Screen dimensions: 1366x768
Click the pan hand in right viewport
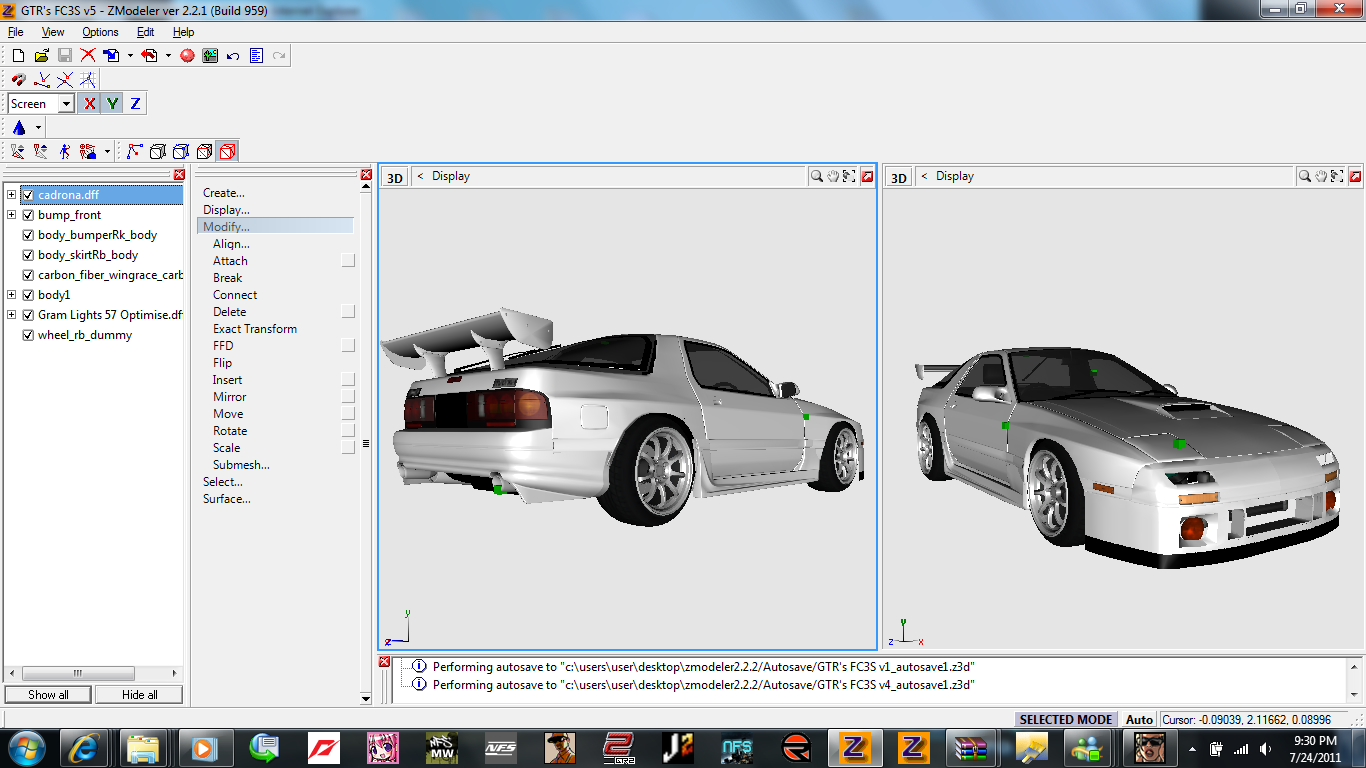pyautogui.click(x=1321, y=176)
